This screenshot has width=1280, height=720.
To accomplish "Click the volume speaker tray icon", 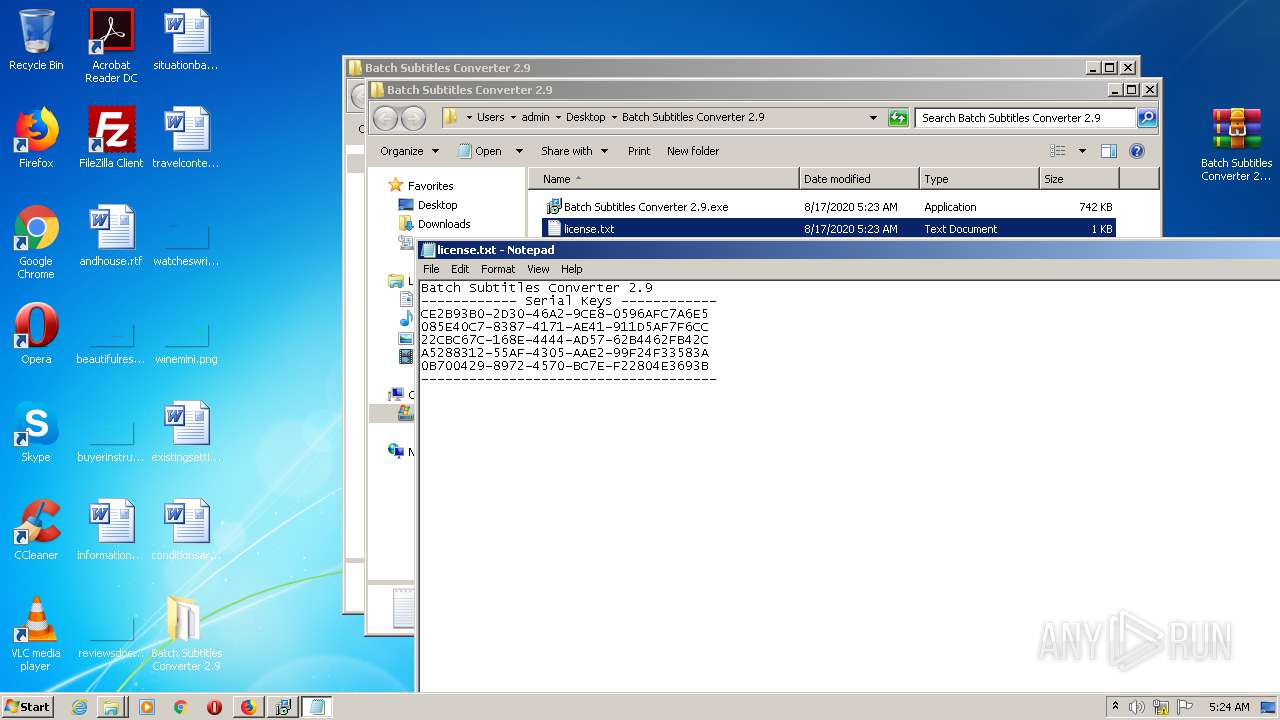I will pos(1137,707).
